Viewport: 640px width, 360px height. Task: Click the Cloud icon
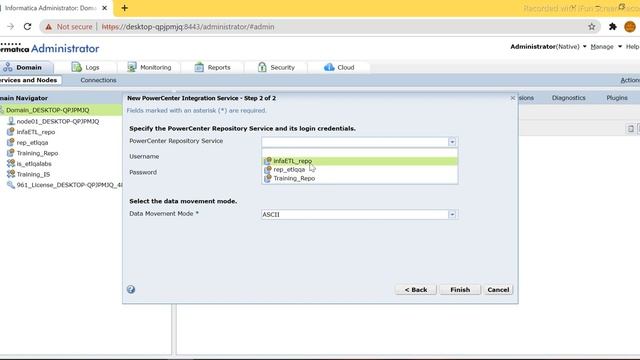[329, 67]
